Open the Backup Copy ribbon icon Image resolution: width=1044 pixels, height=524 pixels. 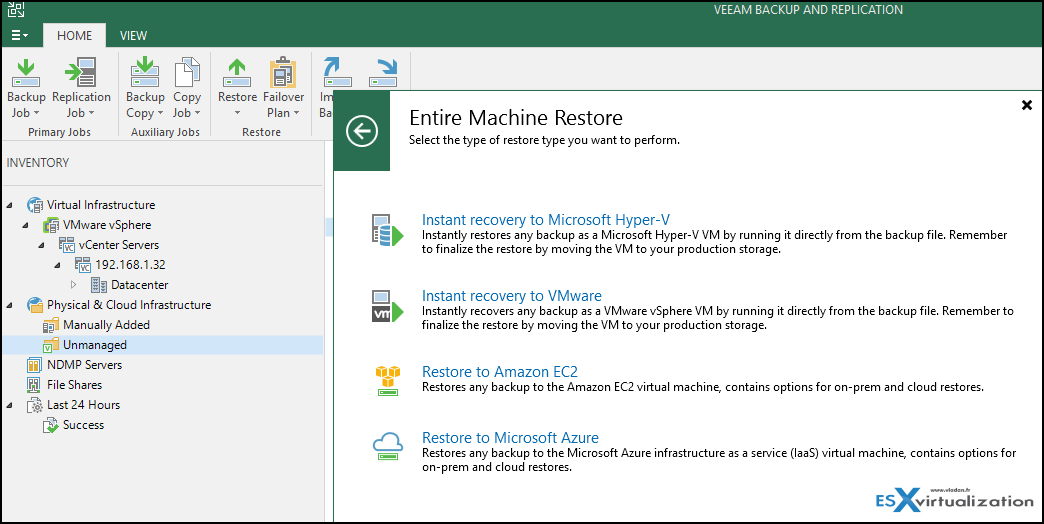coord(144,73)
